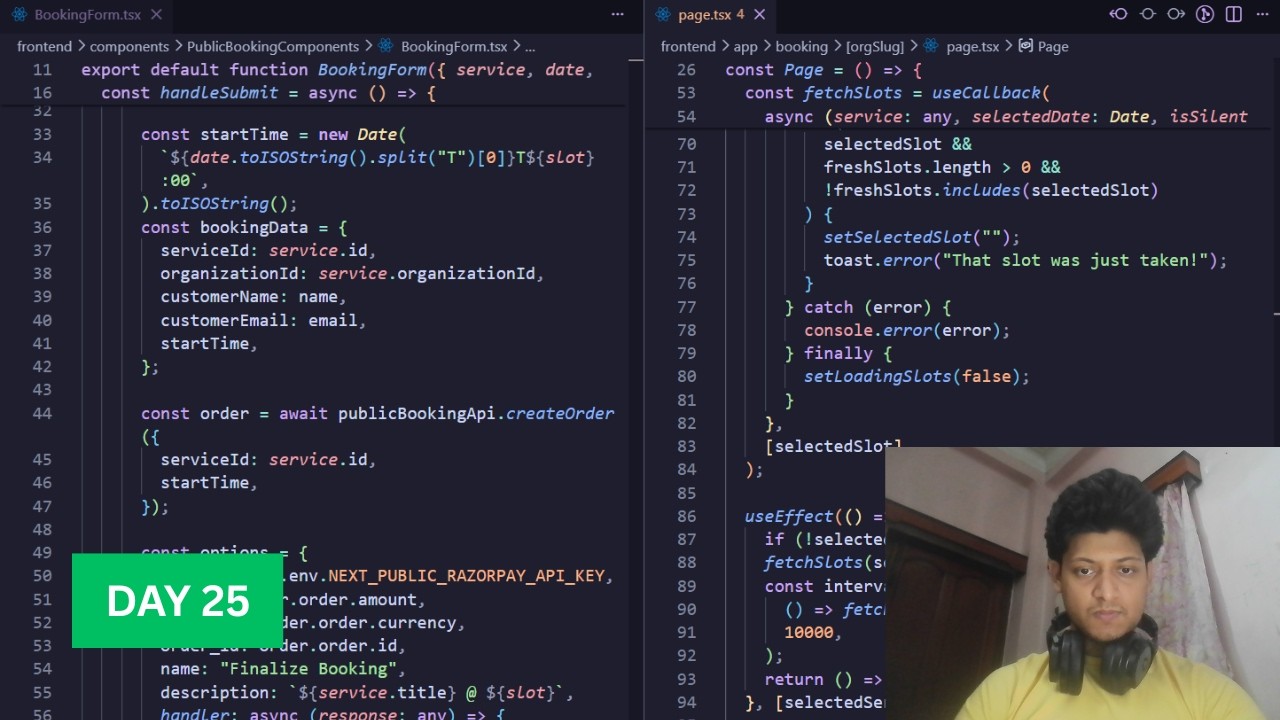Open 'app' breadcrumb segment
The width and height of the screenshot is (1280, 720).
[746, 46]
